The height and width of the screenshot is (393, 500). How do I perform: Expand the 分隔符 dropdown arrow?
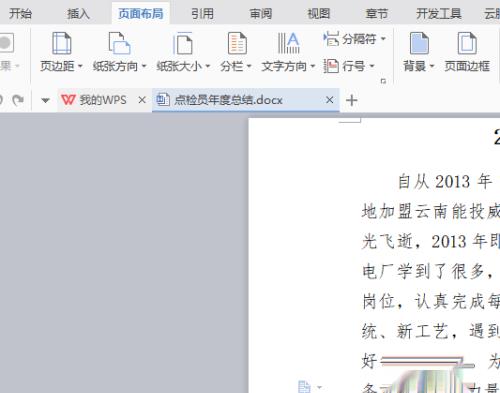tap(383, 39)
